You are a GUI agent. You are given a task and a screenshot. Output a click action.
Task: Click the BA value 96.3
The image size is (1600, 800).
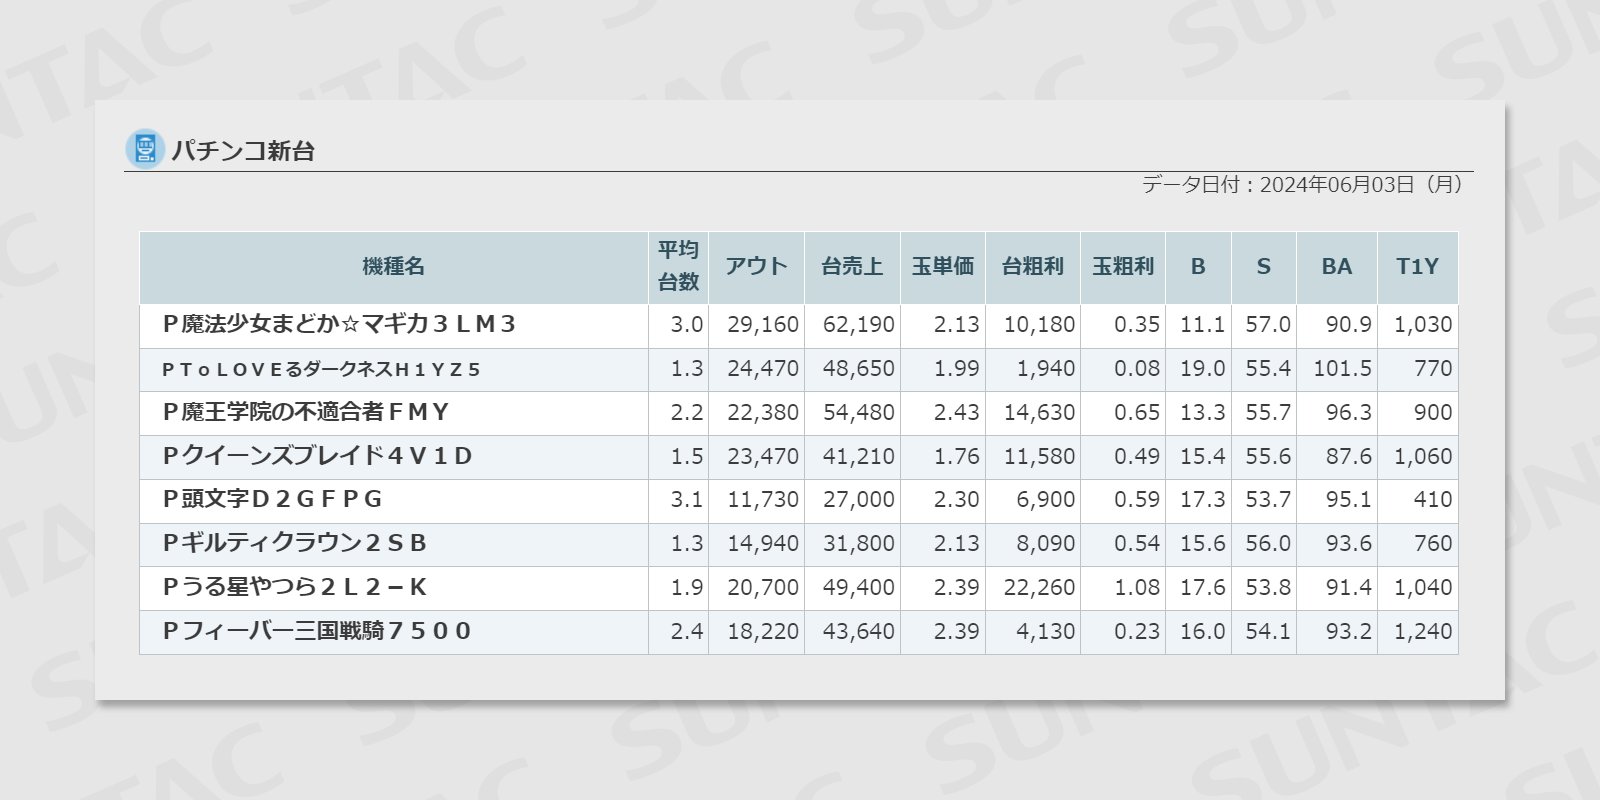click(1349, 412)
